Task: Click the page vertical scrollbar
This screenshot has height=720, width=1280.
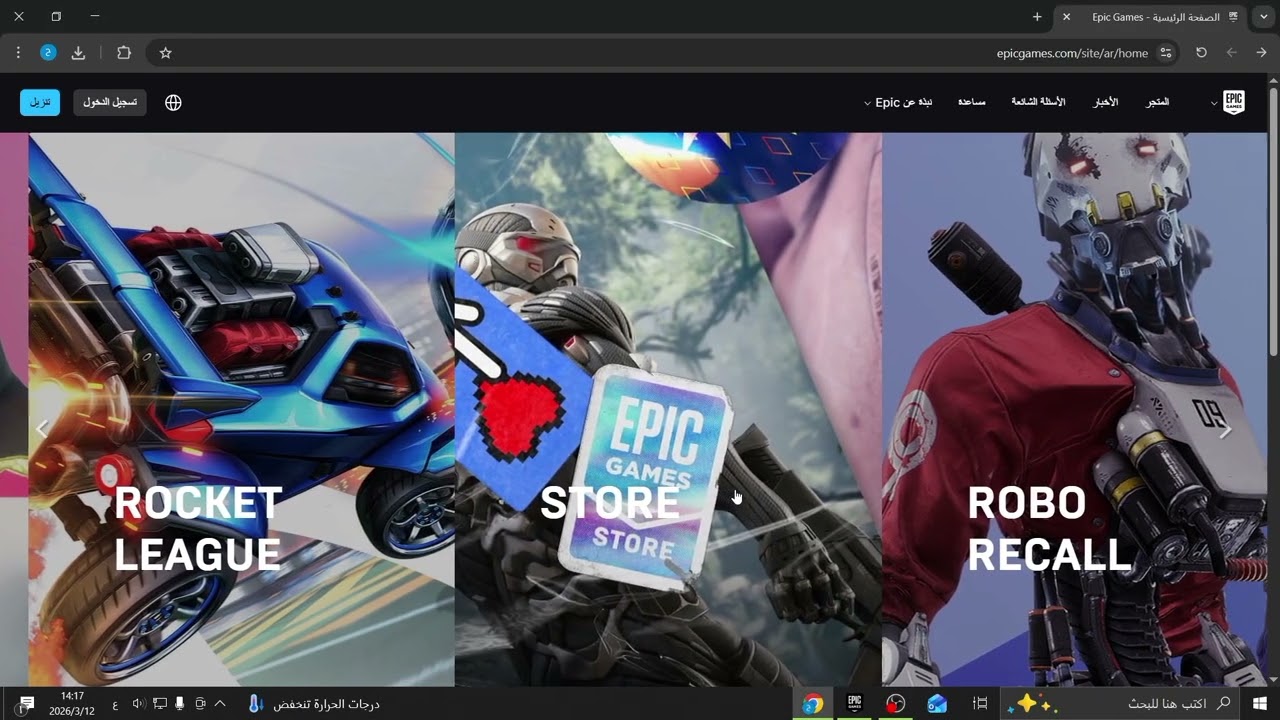Action: click(x=1273, y=220)
